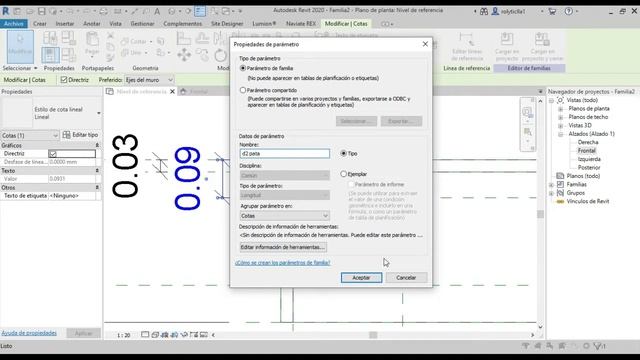
Task: Open the Cotas (1) selector dropdown
Action: [30, 135]
